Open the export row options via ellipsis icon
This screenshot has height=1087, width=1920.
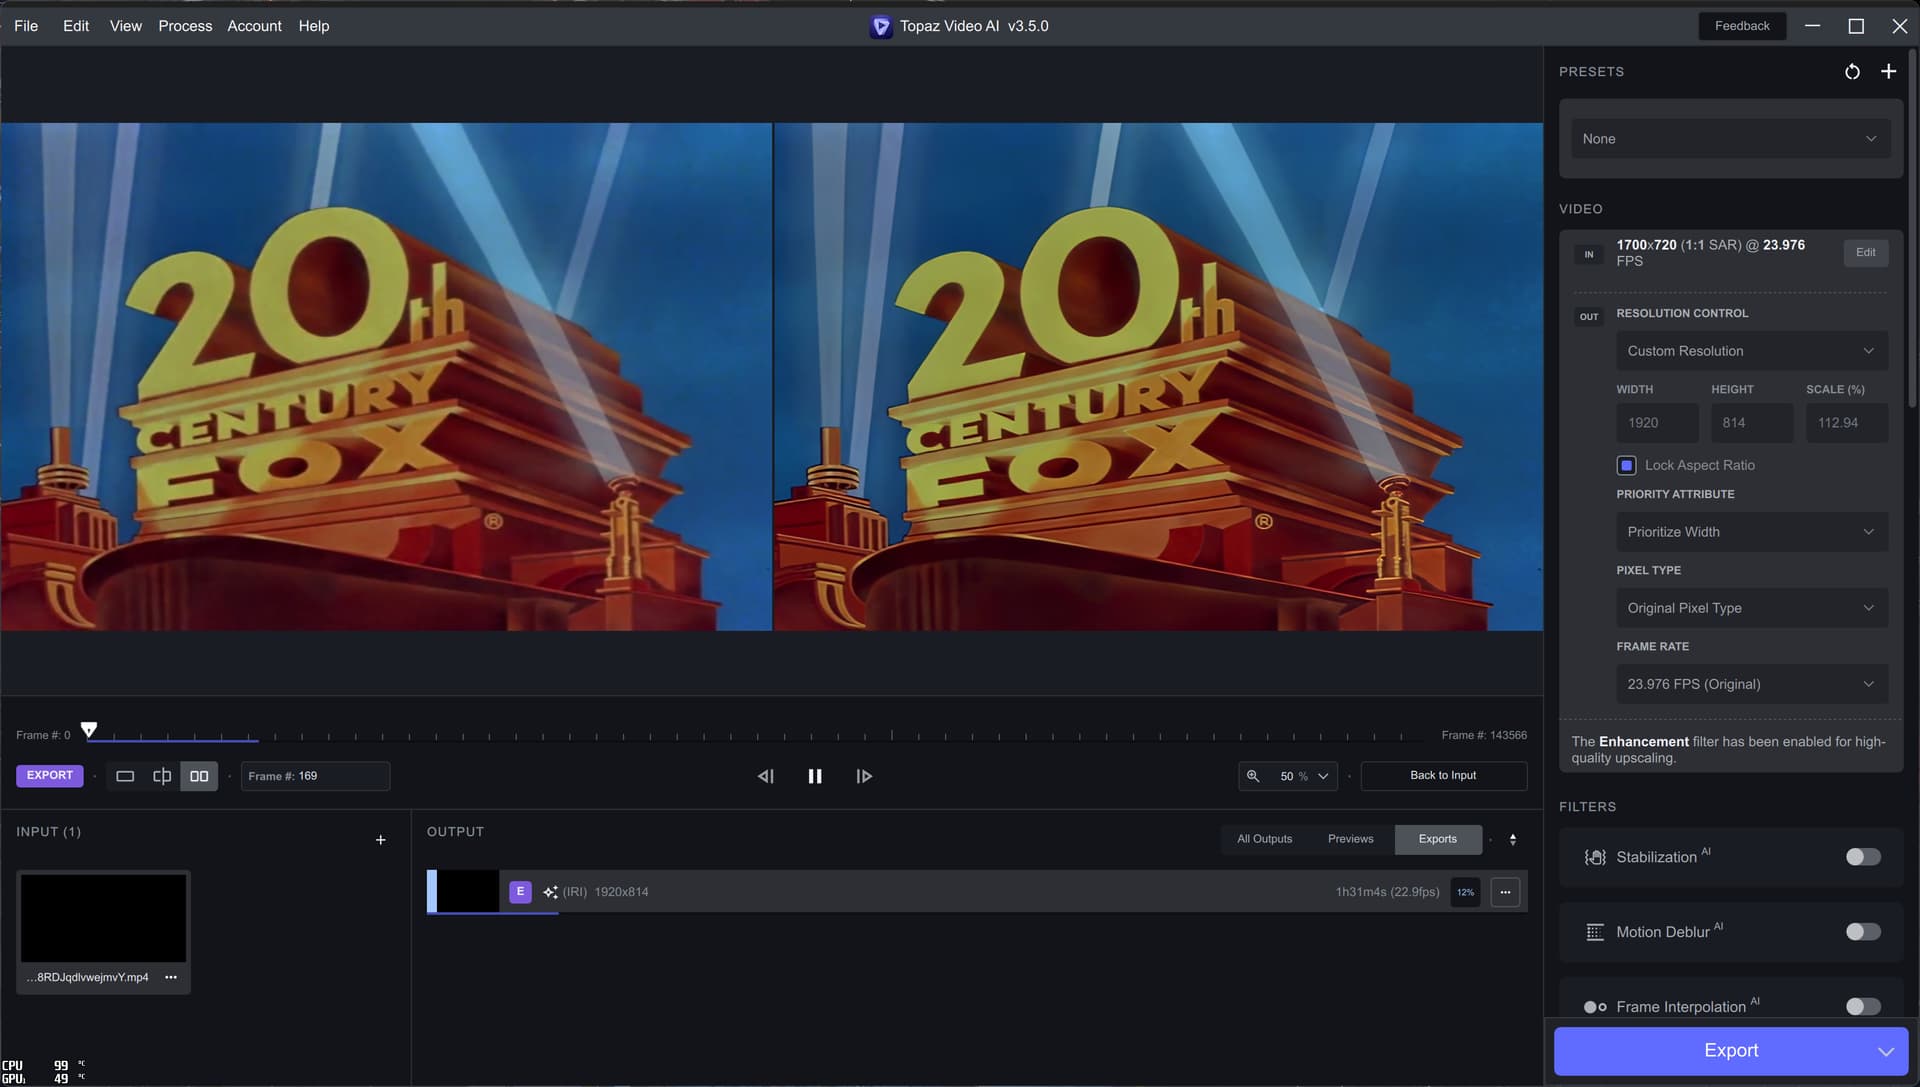point(1505,892)
